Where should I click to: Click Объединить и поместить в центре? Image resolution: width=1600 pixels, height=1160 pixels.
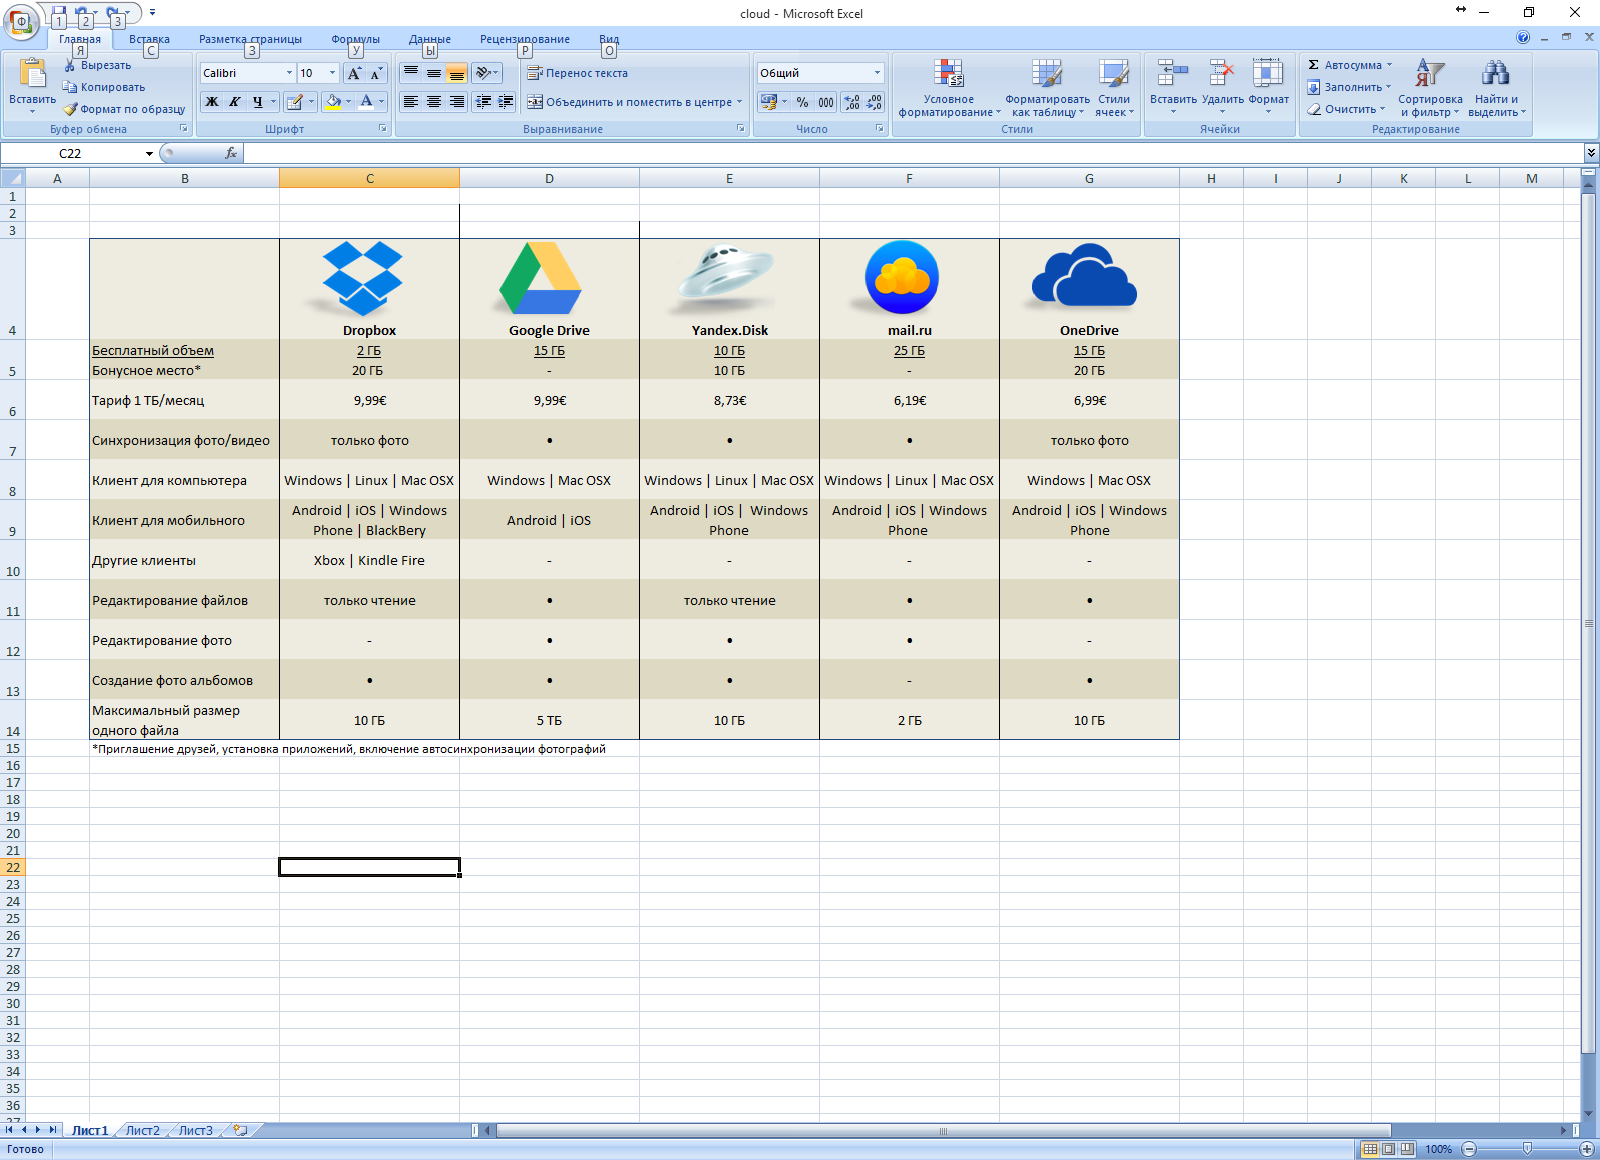pyautogui.click(x=630, y=102)
